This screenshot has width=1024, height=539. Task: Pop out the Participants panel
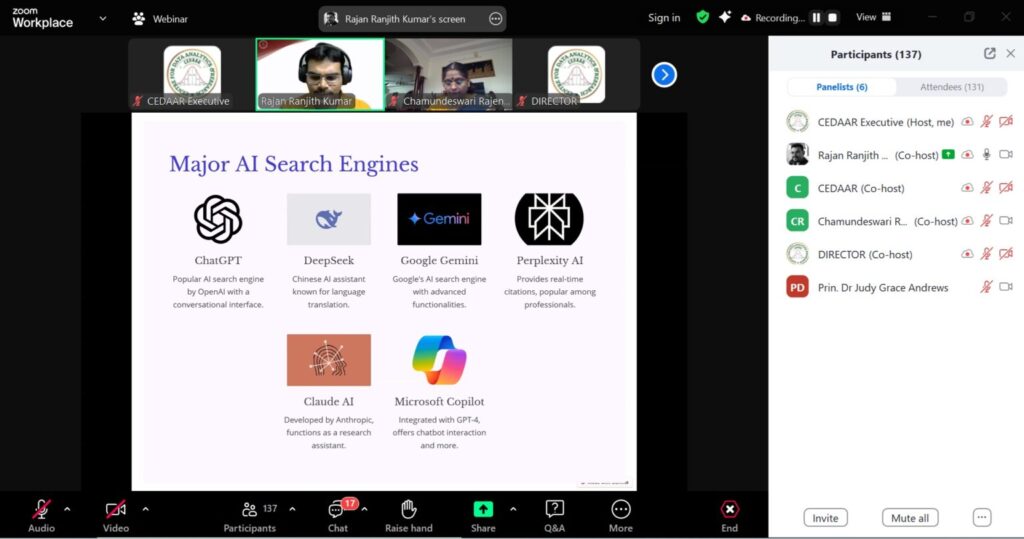[989, 54]
